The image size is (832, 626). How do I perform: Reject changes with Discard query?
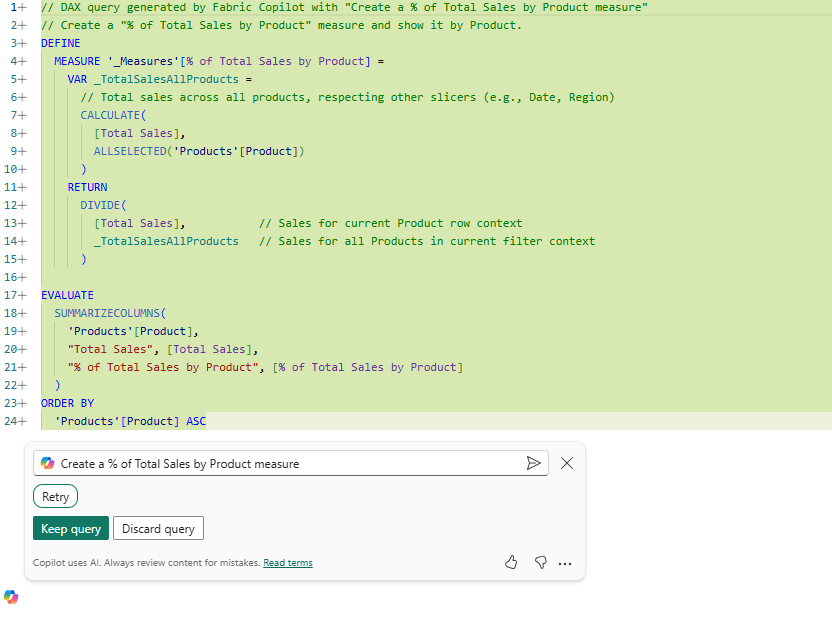click(x=158, y=529)
